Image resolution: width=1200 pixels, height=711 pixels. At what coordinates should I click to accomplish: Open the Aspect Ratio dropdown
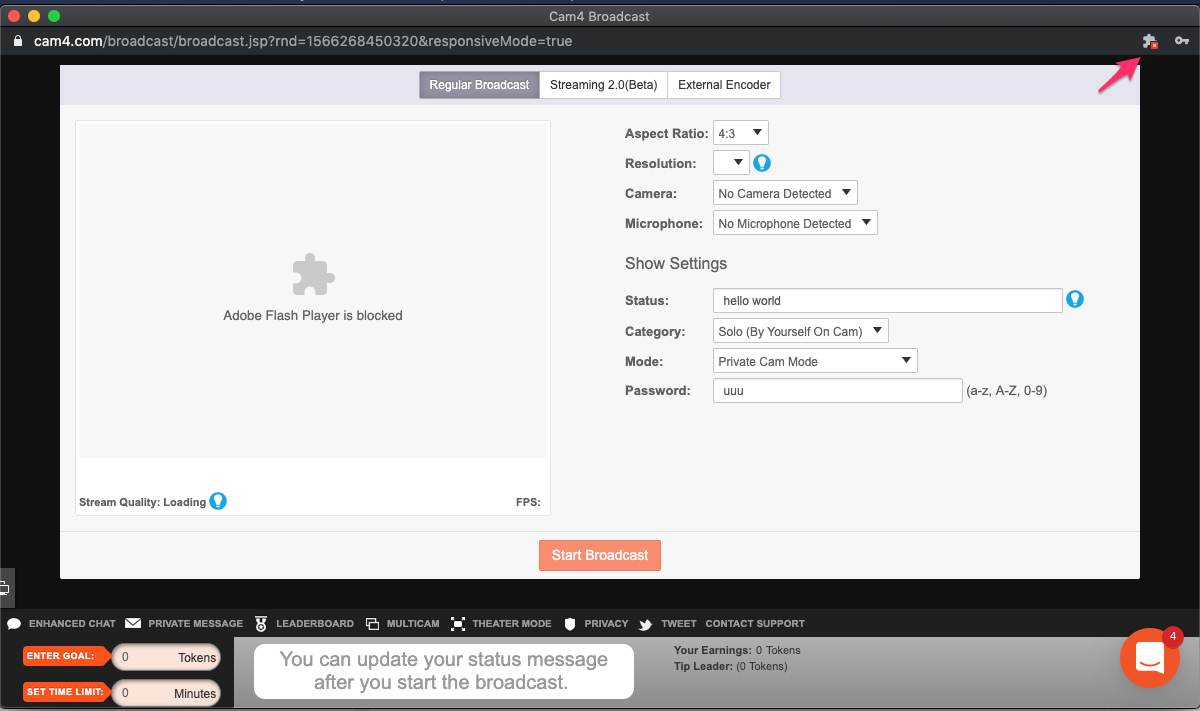click(740, 133)
